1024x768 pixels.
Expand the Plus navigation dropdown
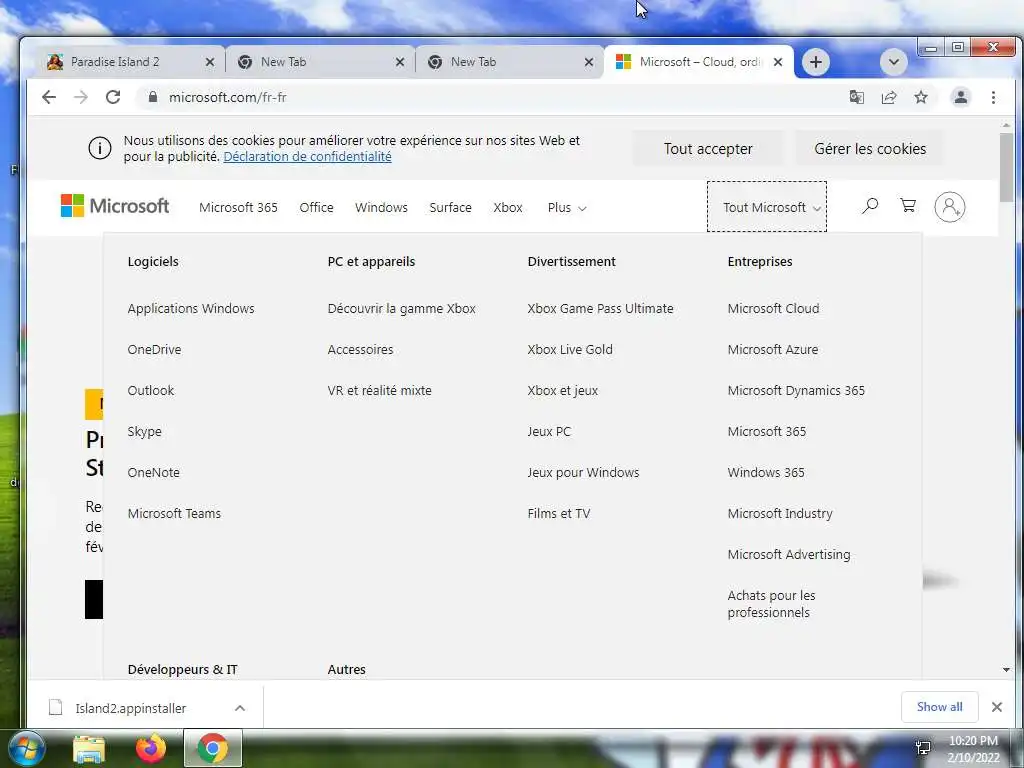pyautogui.click(x=567, y=208)
